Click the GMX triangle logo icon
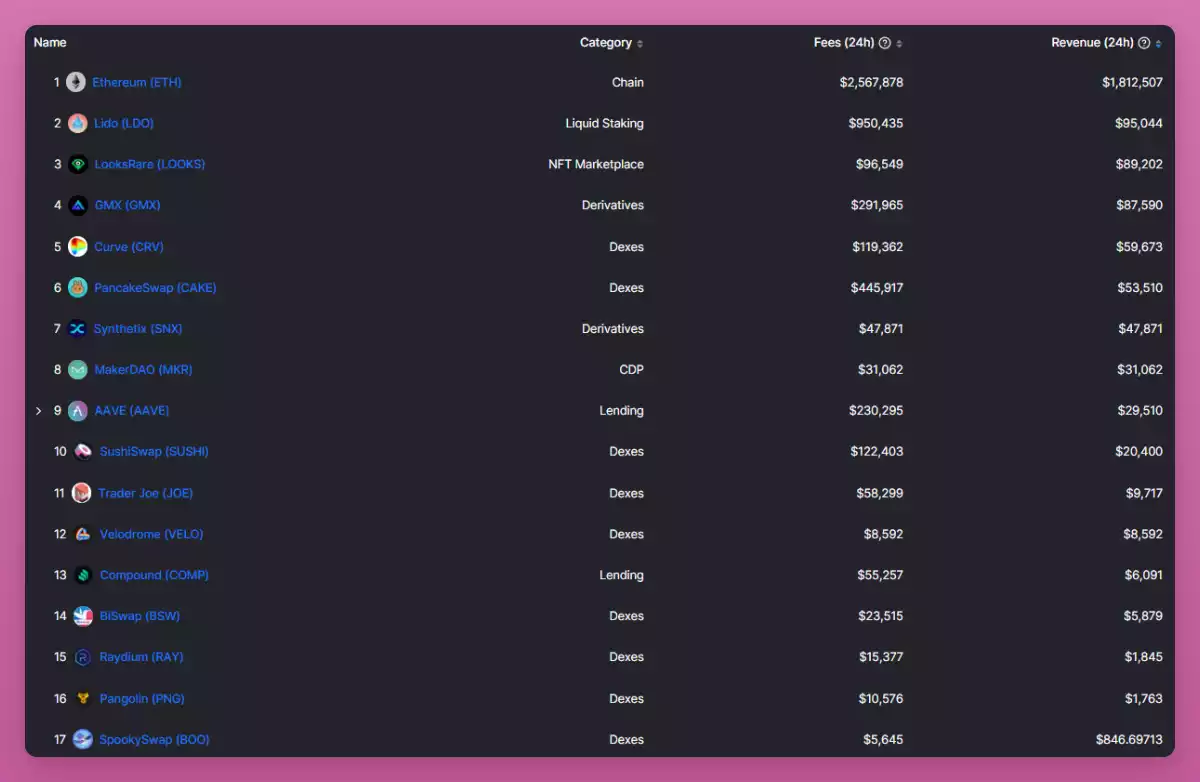 pyautogui.click(x=78, y=206)
